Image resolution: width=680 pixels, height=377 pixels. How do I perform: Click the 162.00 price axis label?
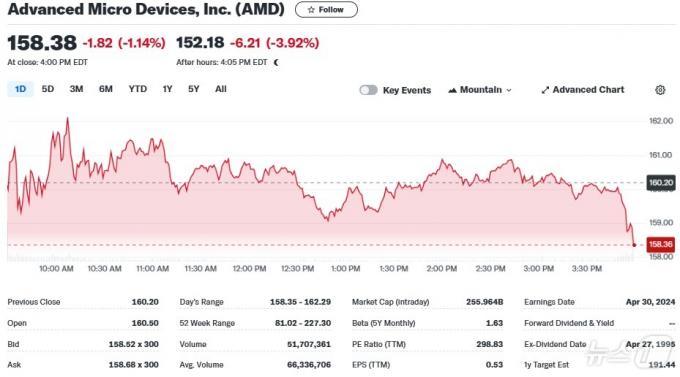(x=661, y=121)
